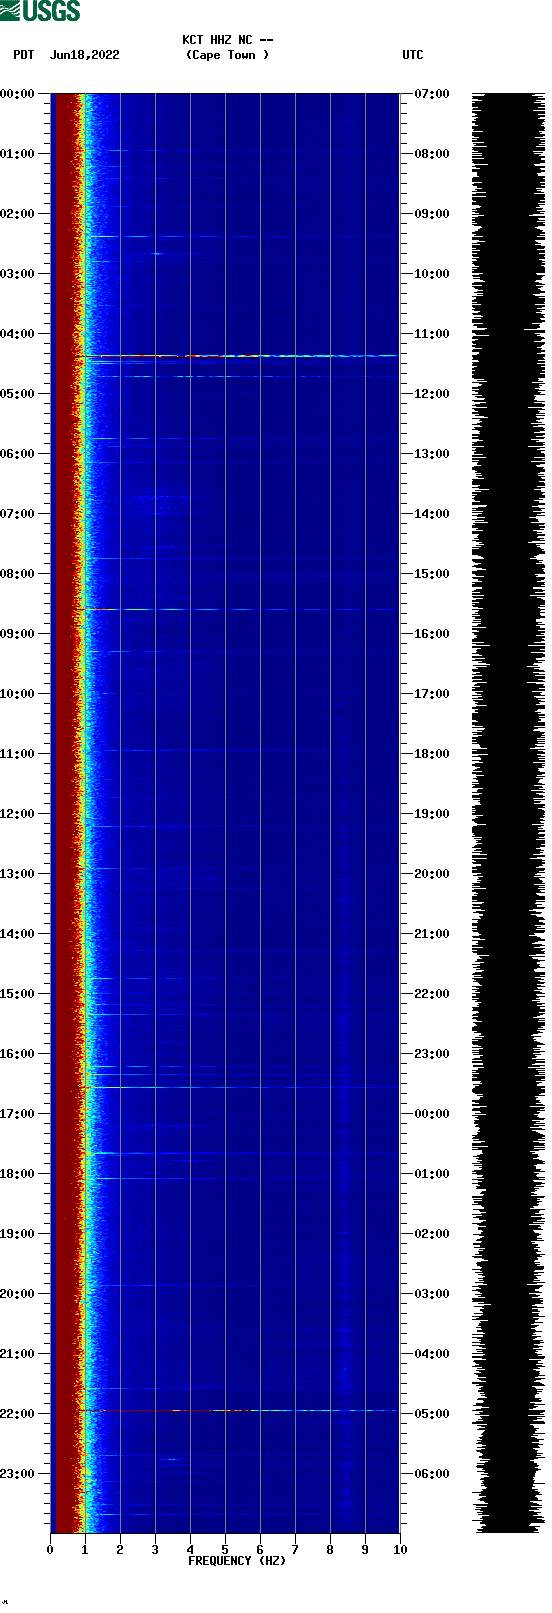
Task: Click the frequency axis tick '10'
Action: tap(400, 1550)
